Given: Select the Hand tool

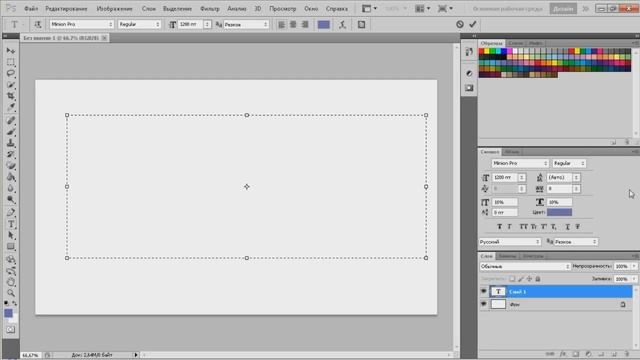Looking at the screenshot, I should click(11, 282).
